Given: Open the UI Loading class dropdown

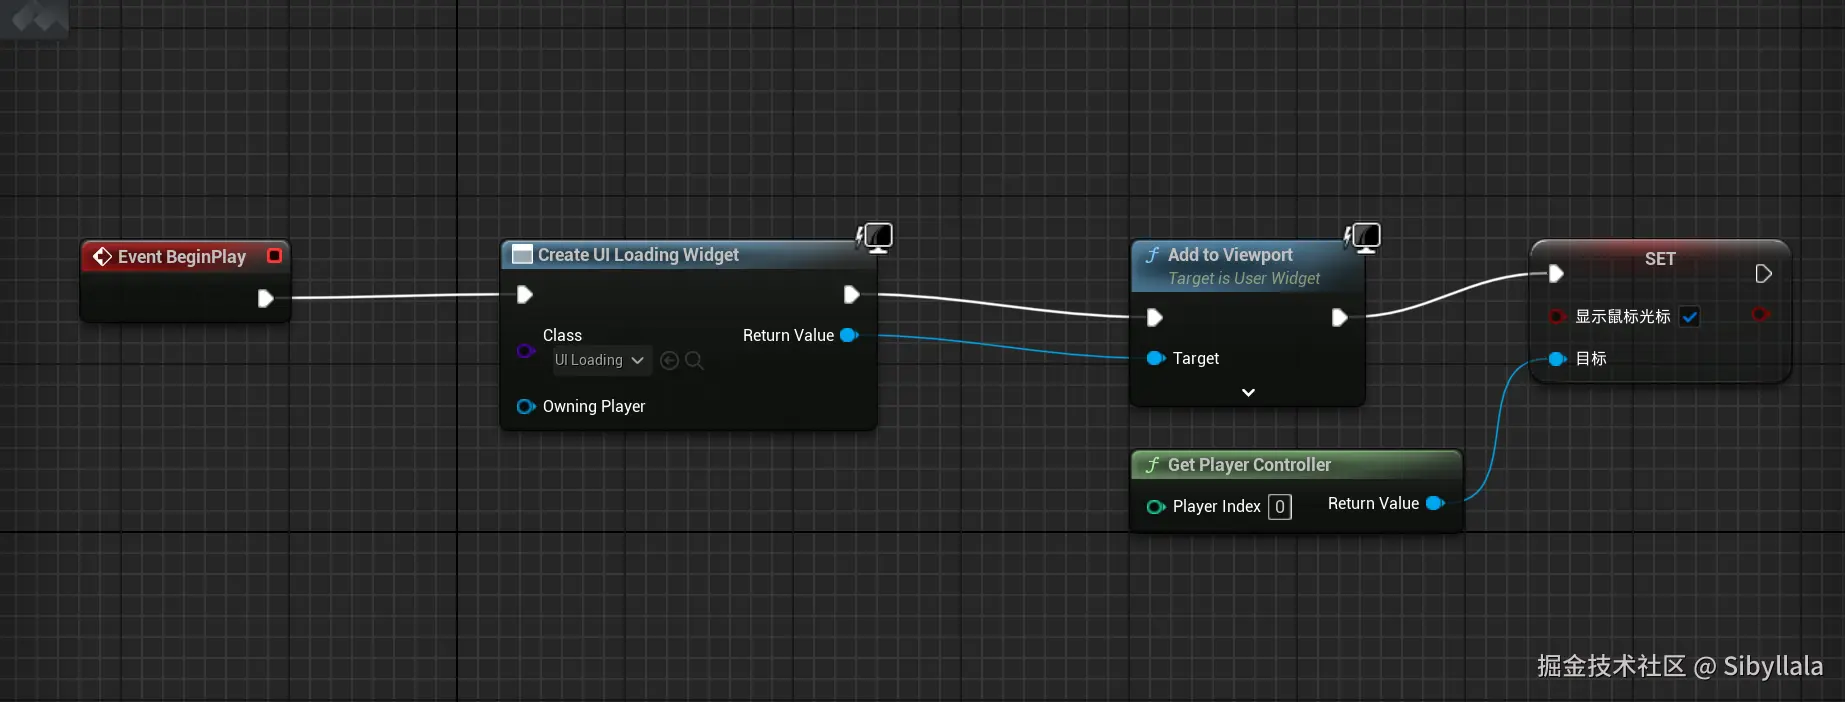Looking at the screenshot, I should click(x=602, y=360).
